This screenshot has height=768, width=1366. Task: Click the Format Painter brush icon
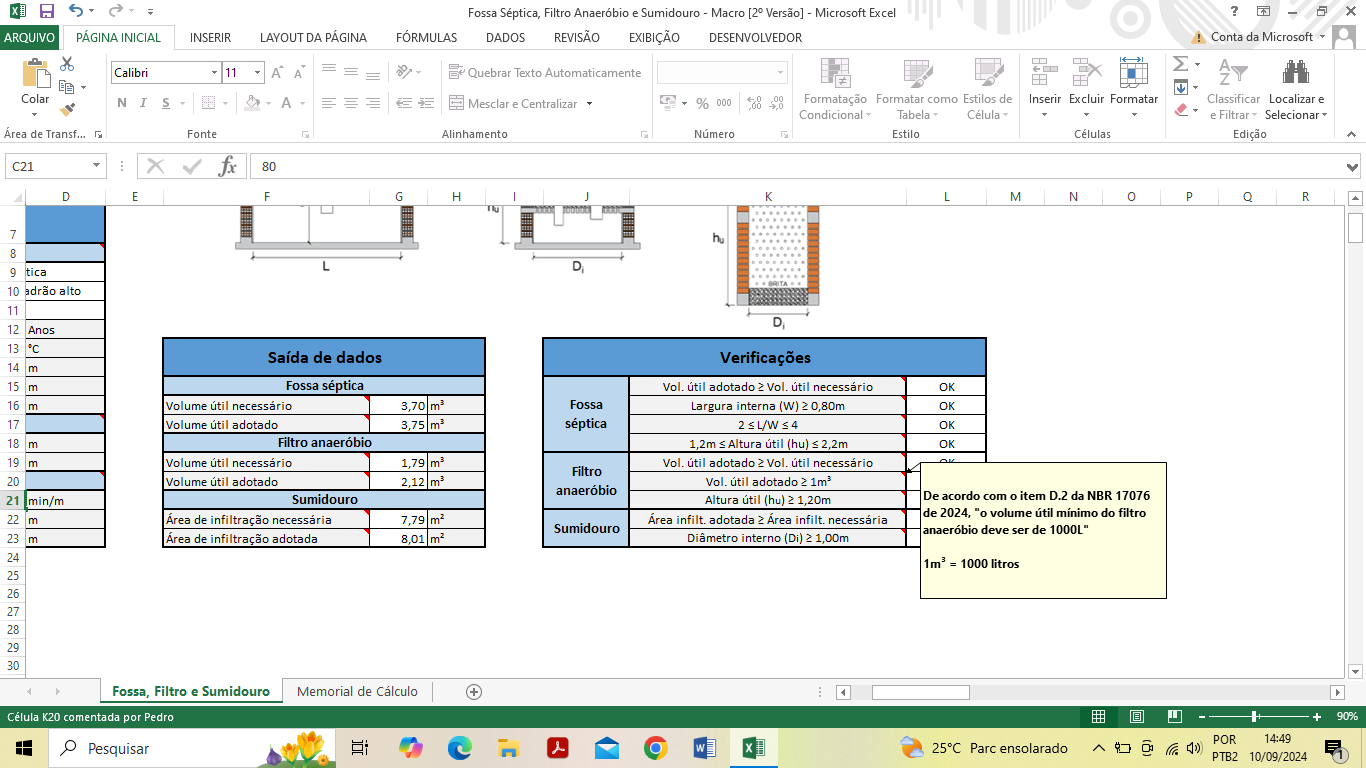68,110
